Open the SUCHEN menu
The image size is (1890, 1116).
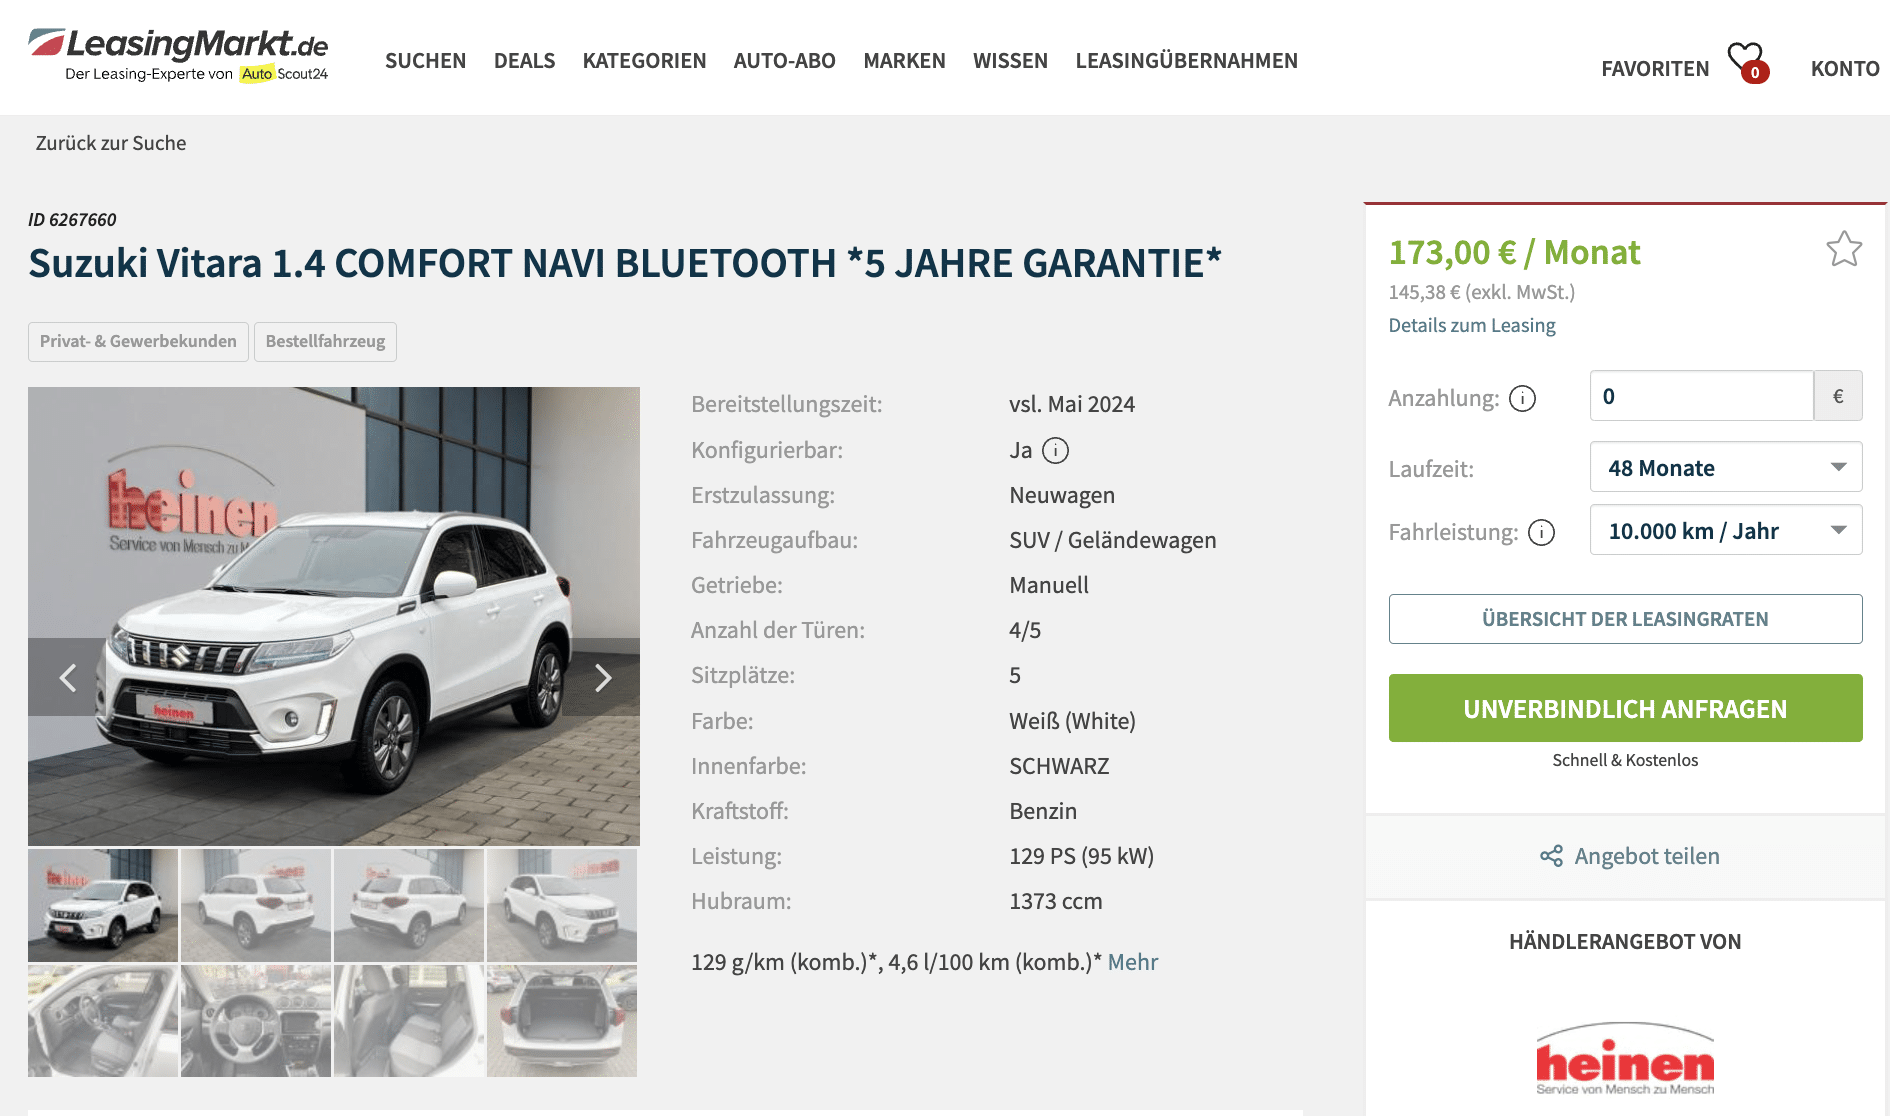426,61
